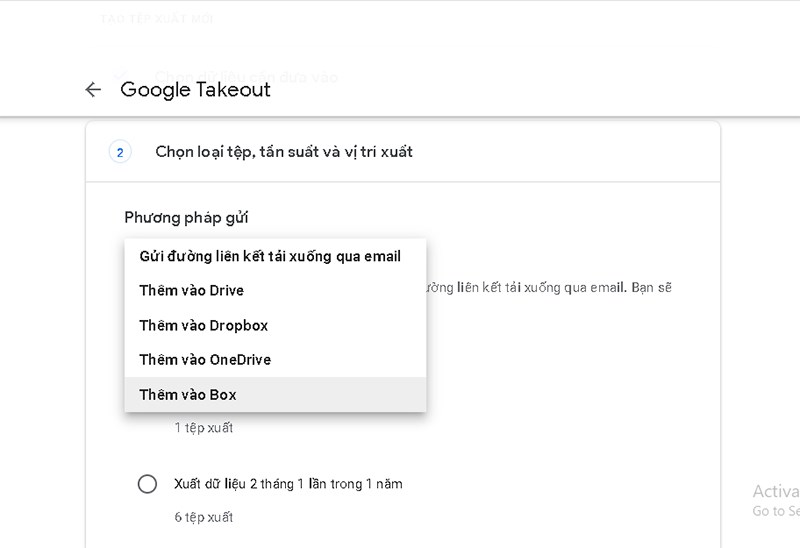Open the 'Chọn loại tệp, tần suất và vị trí xuất' step header

(284, 152)
